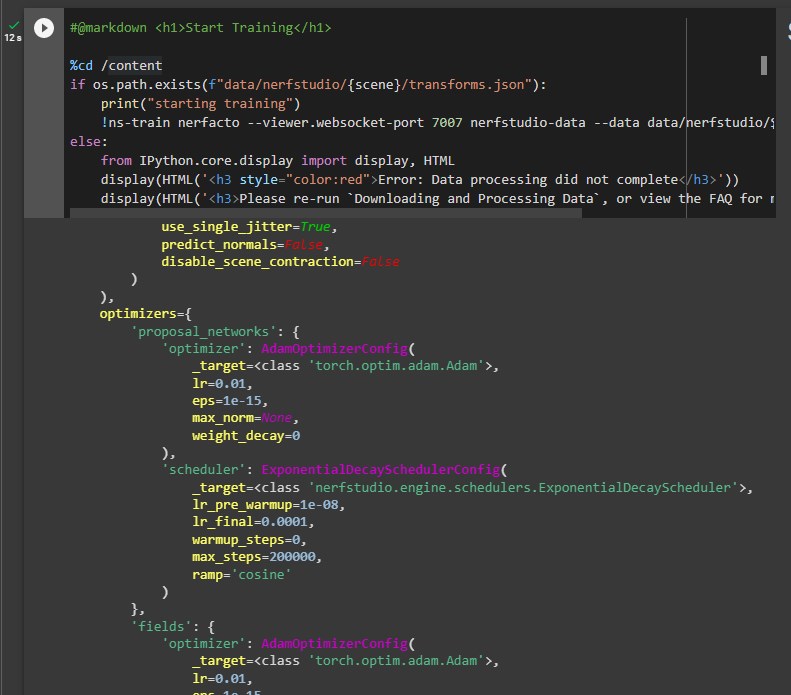
Task: Click 'use_single_jitter=True' in output
Action: pyautogui.click(x=249, y=227)
